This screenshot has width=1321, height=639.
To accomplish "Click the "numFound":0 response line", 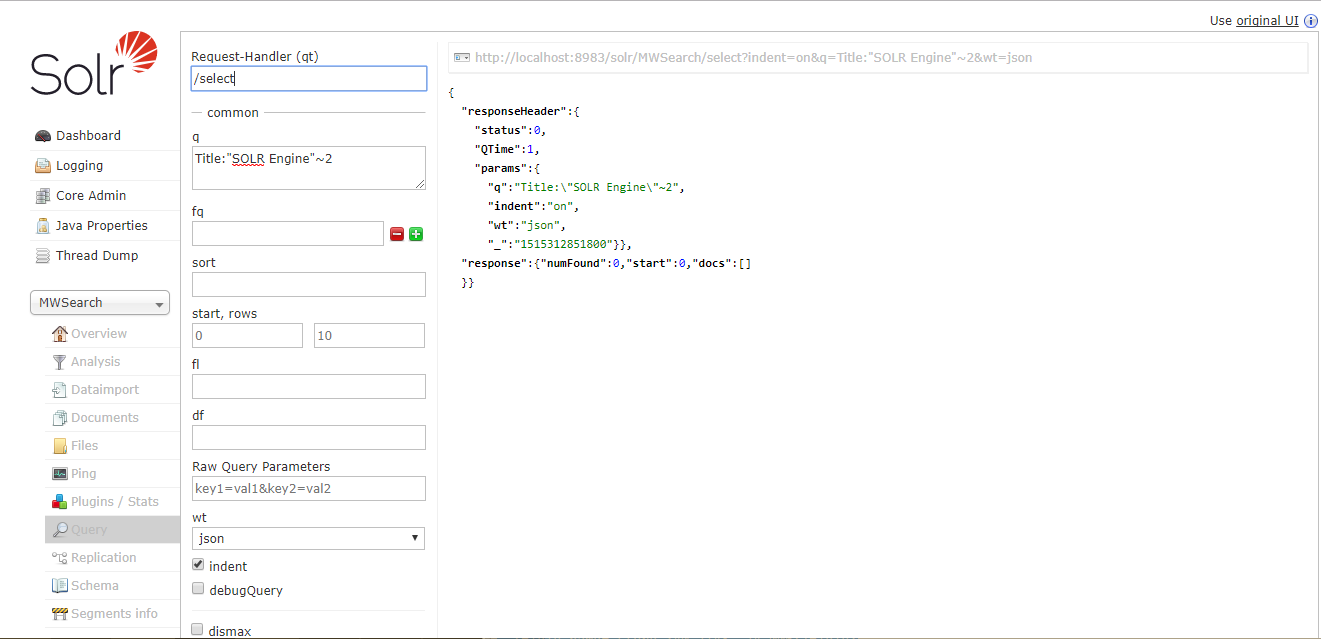I will point(606,263).
